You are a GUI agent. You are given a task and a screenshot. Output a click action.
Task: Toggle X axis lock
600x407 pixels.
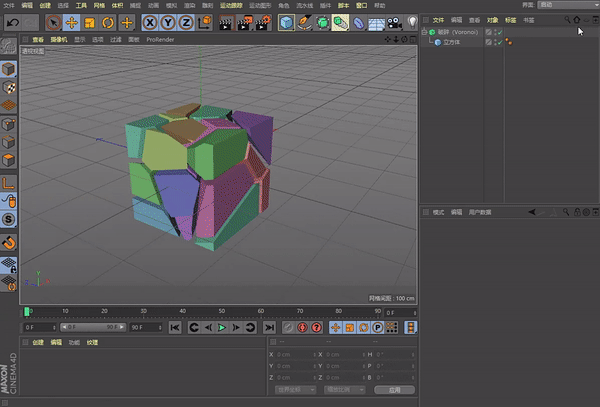click(x=150, y=23)
